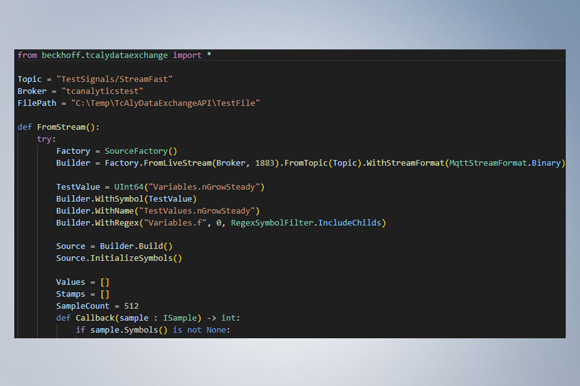
Task: Place cursor in beckhoff.tcalydataexchange module name
Action: point(104,55)
